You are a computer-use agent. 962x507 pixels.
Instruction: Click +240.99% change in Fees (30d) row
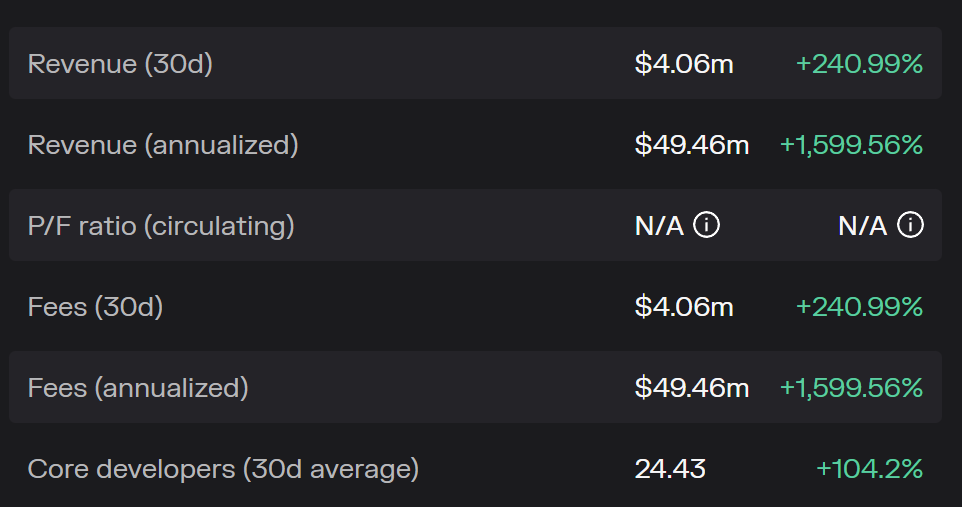pos(859,307)
